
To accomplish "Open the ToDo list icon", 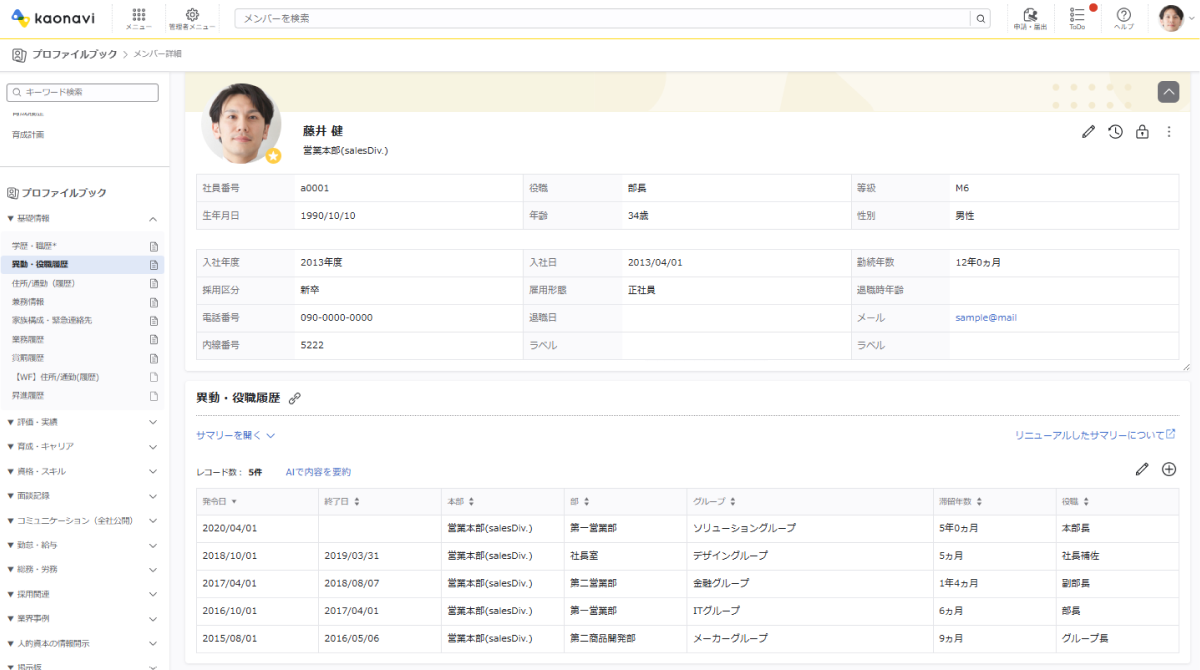I will click(1077, 18).
